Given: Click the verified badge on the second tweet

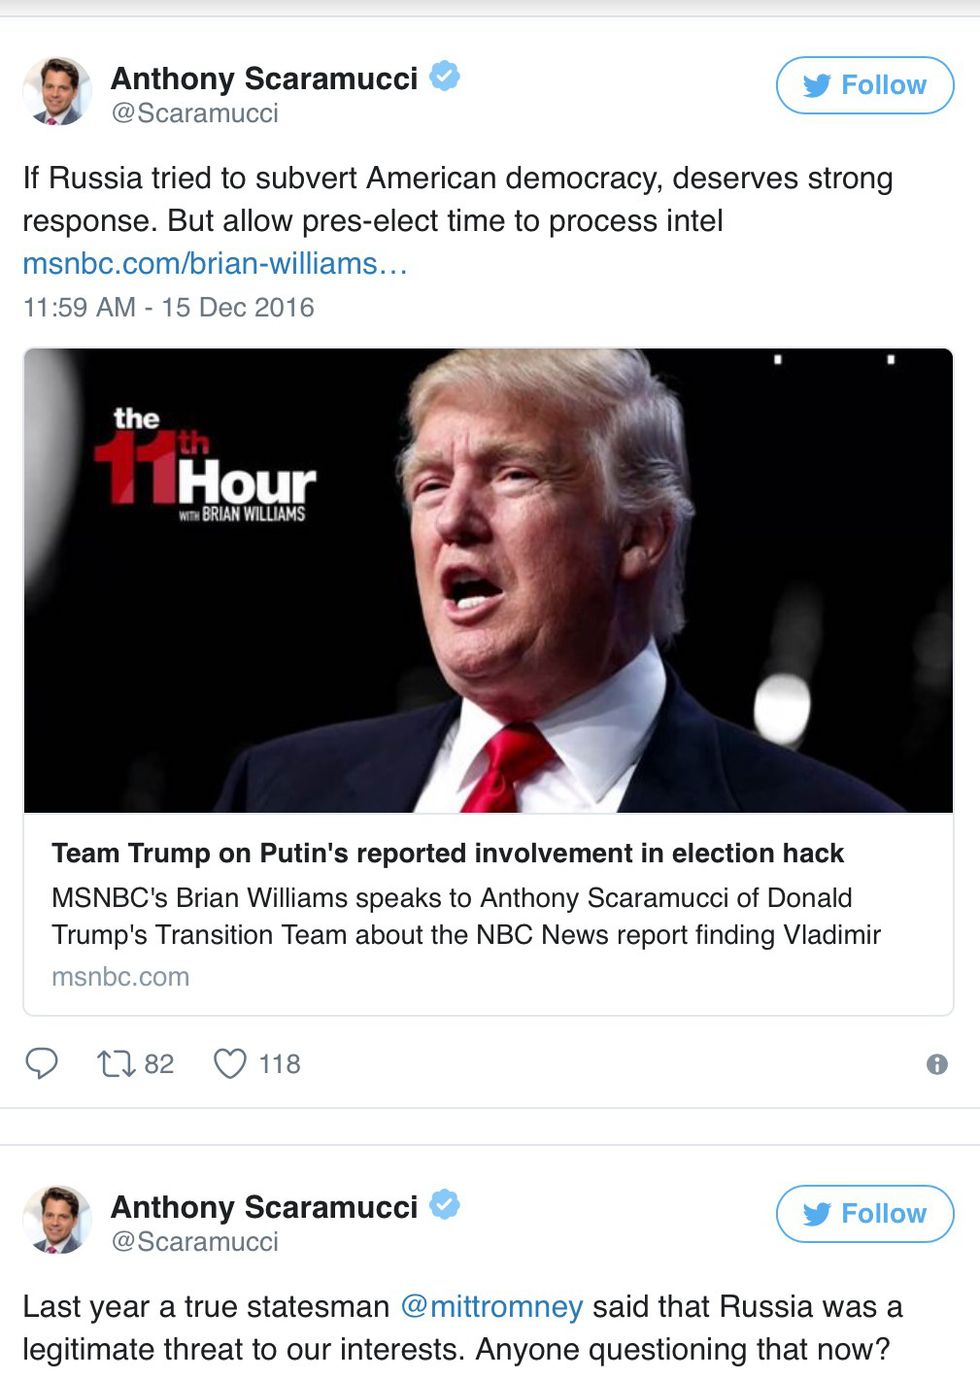Looking at the screenshot, I should 445,1205.
